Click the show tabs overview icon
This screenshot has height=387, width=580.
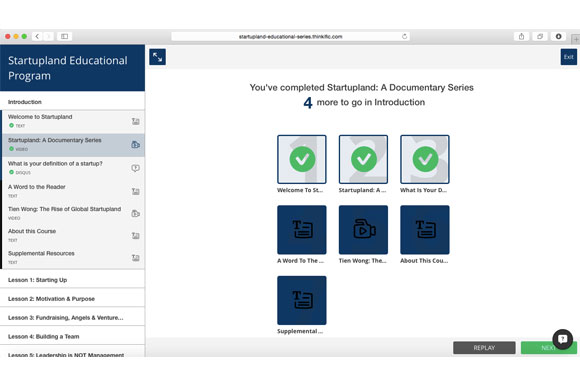coord(540,36)
